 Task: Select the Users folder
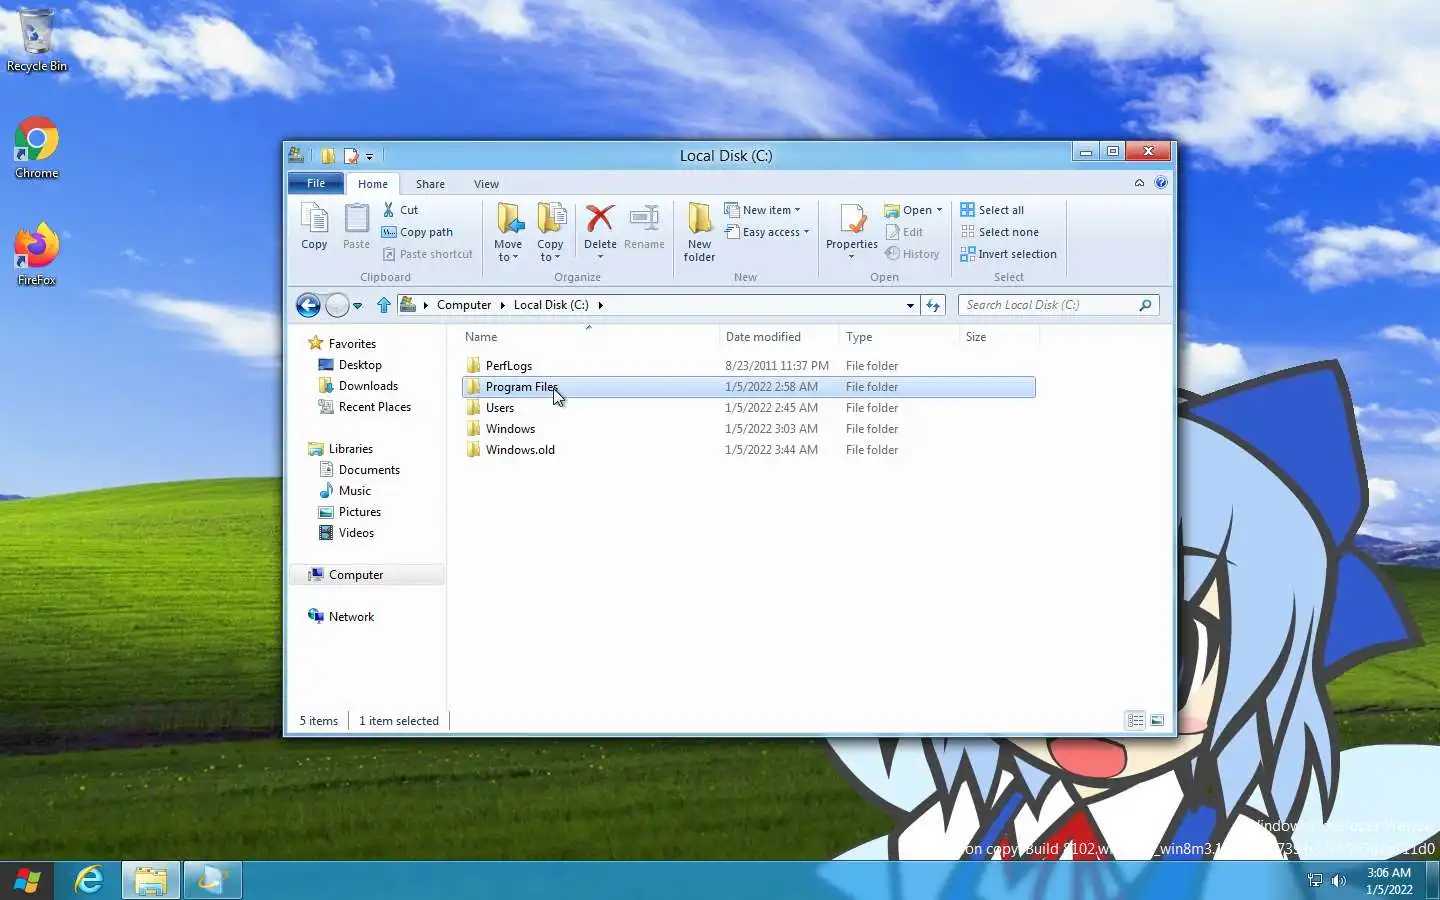(748, 408)
